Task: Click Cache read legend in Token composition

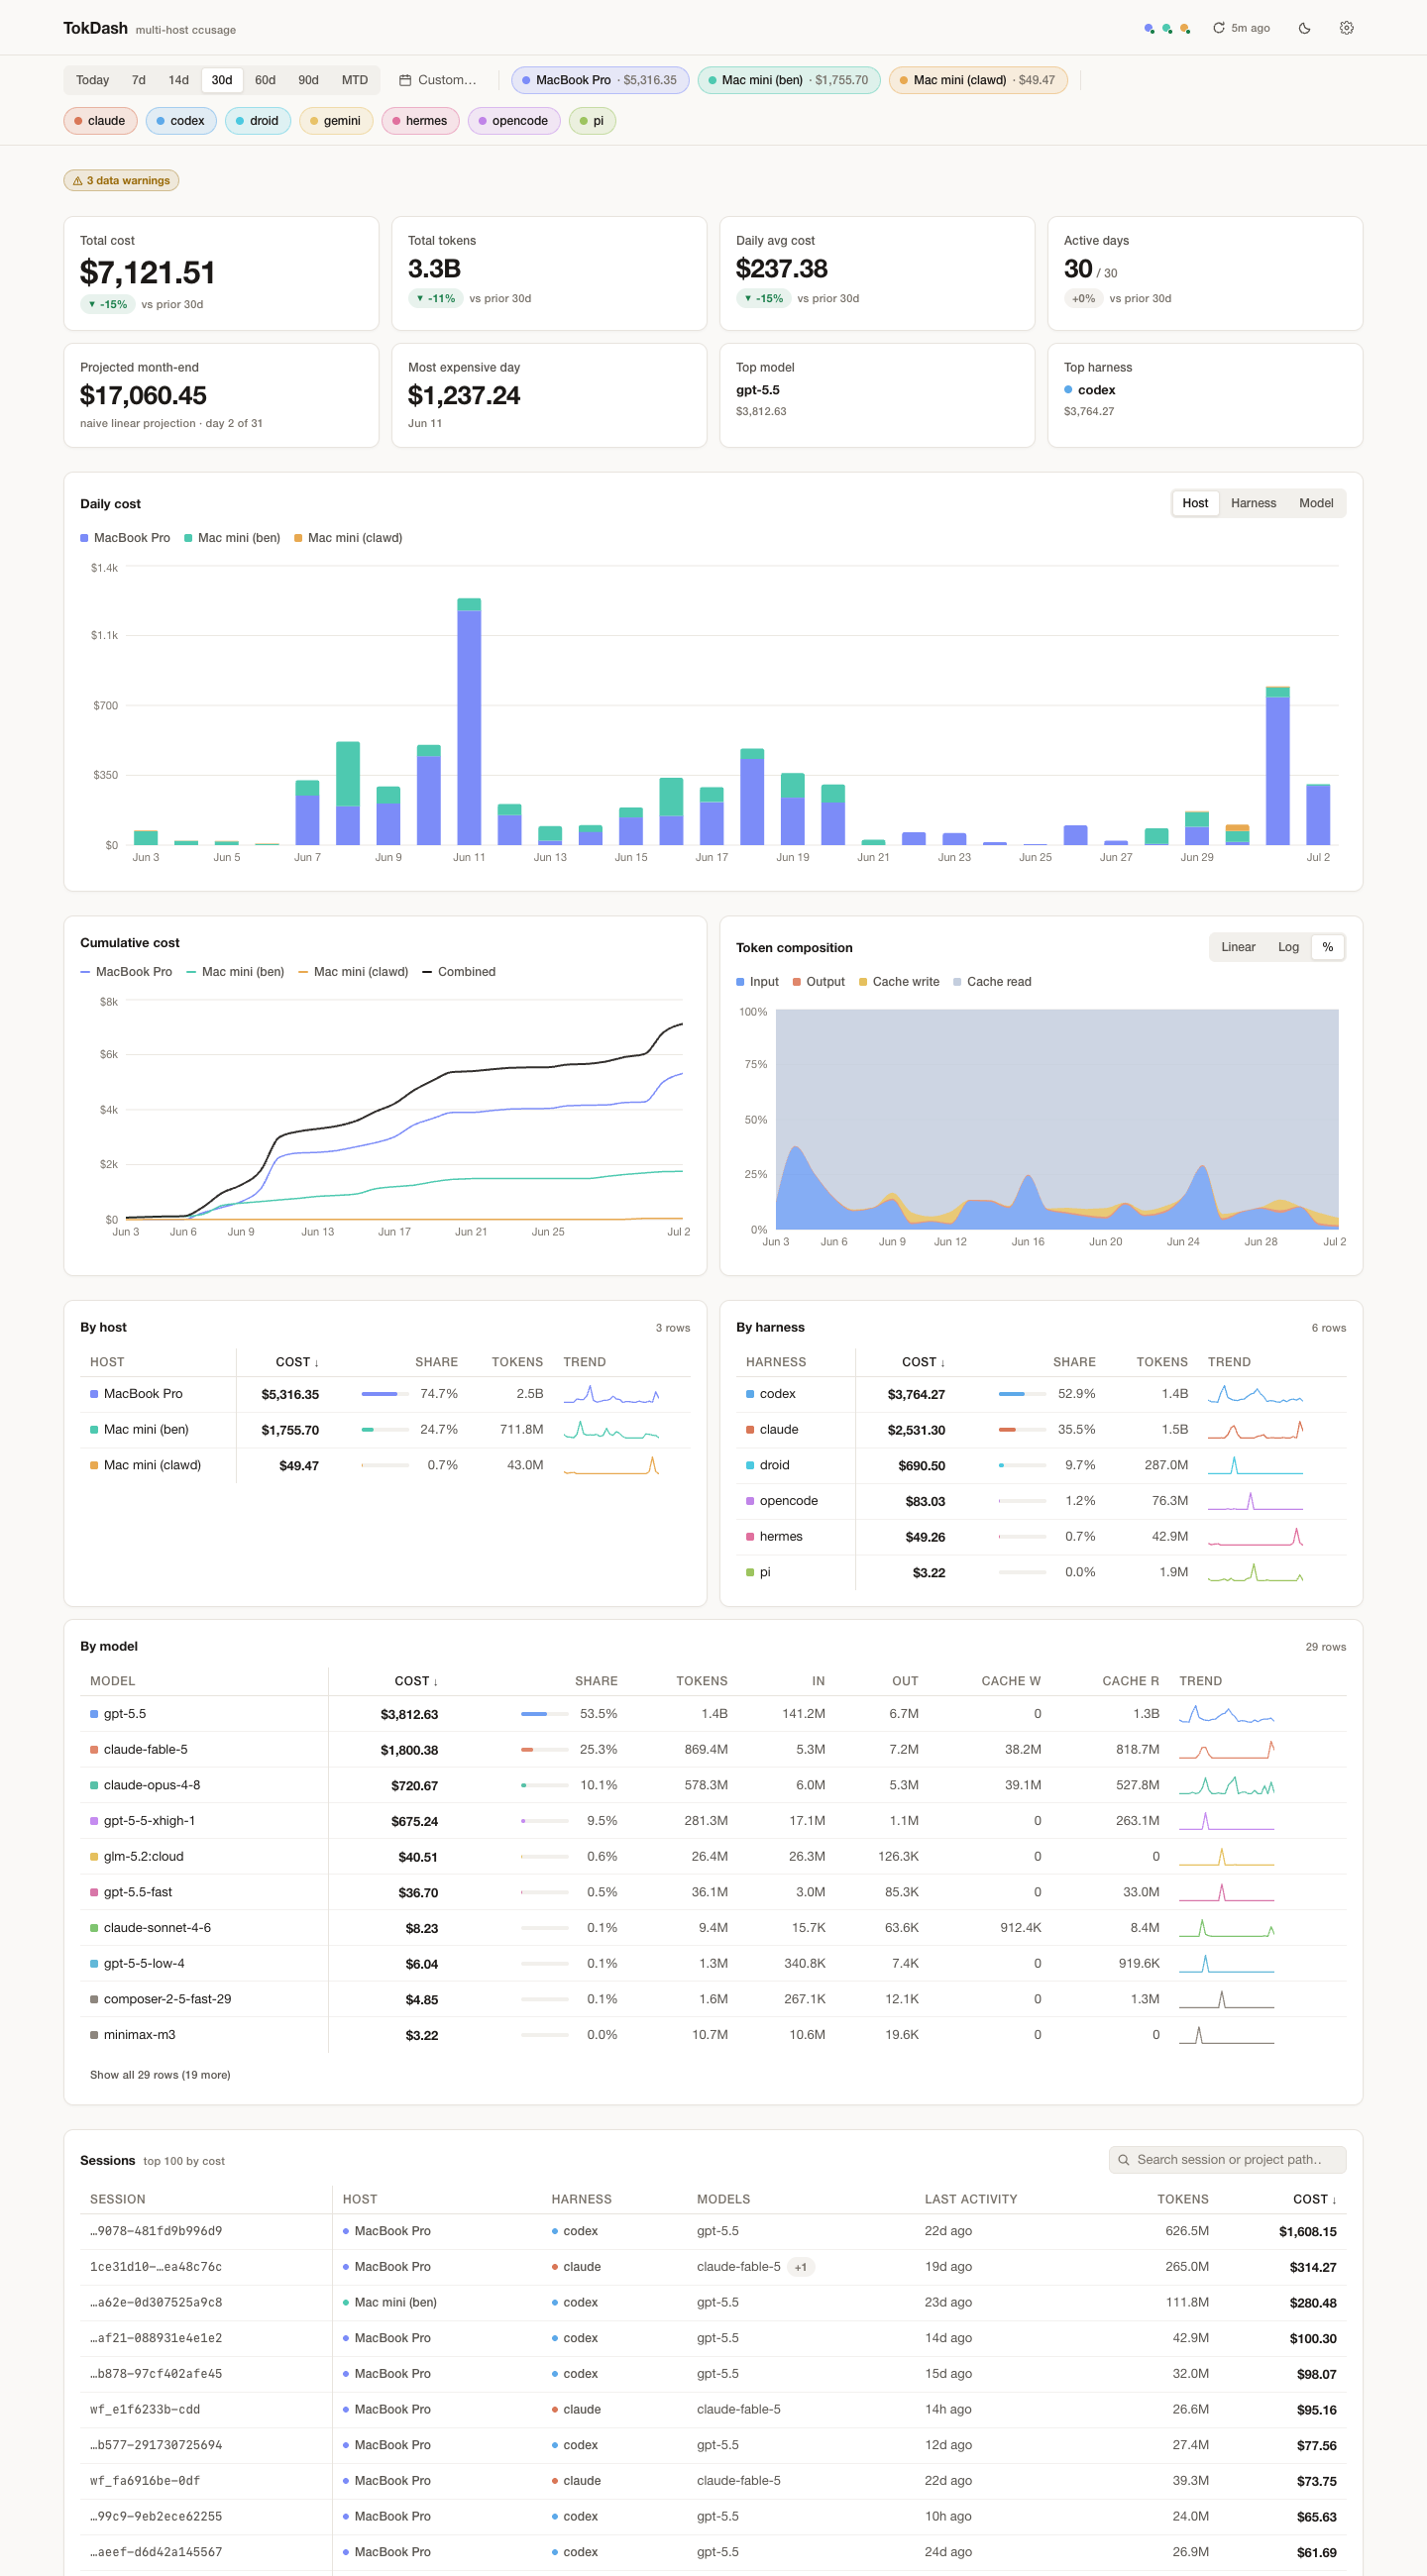Action: [992, 982]
